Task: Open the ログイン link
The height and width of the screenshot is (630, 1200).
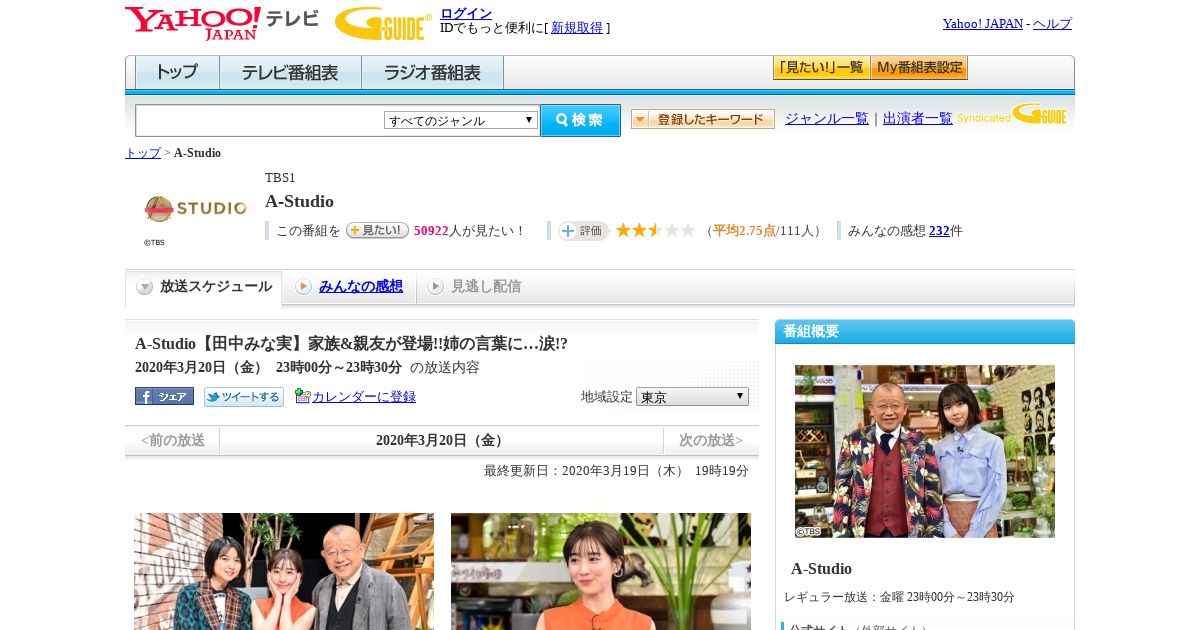Action: 466,13
